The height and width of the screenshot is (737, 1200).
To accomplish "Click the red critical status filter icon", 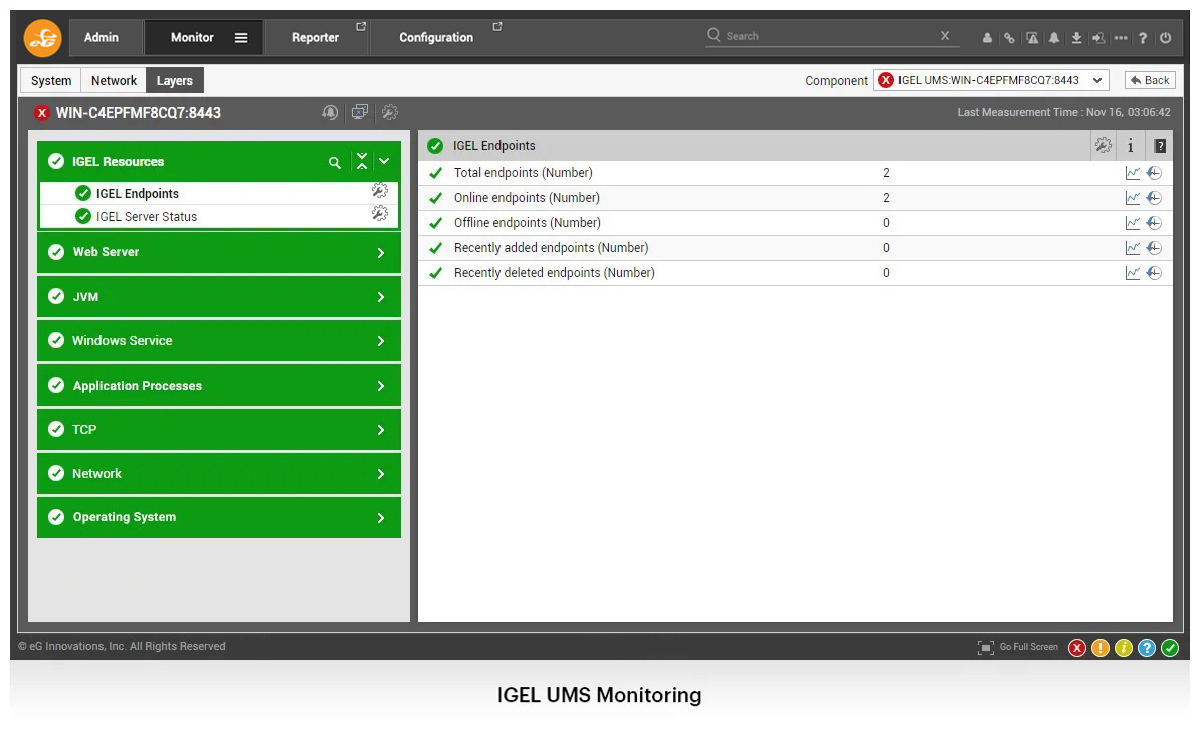I will click(1077, 648).
